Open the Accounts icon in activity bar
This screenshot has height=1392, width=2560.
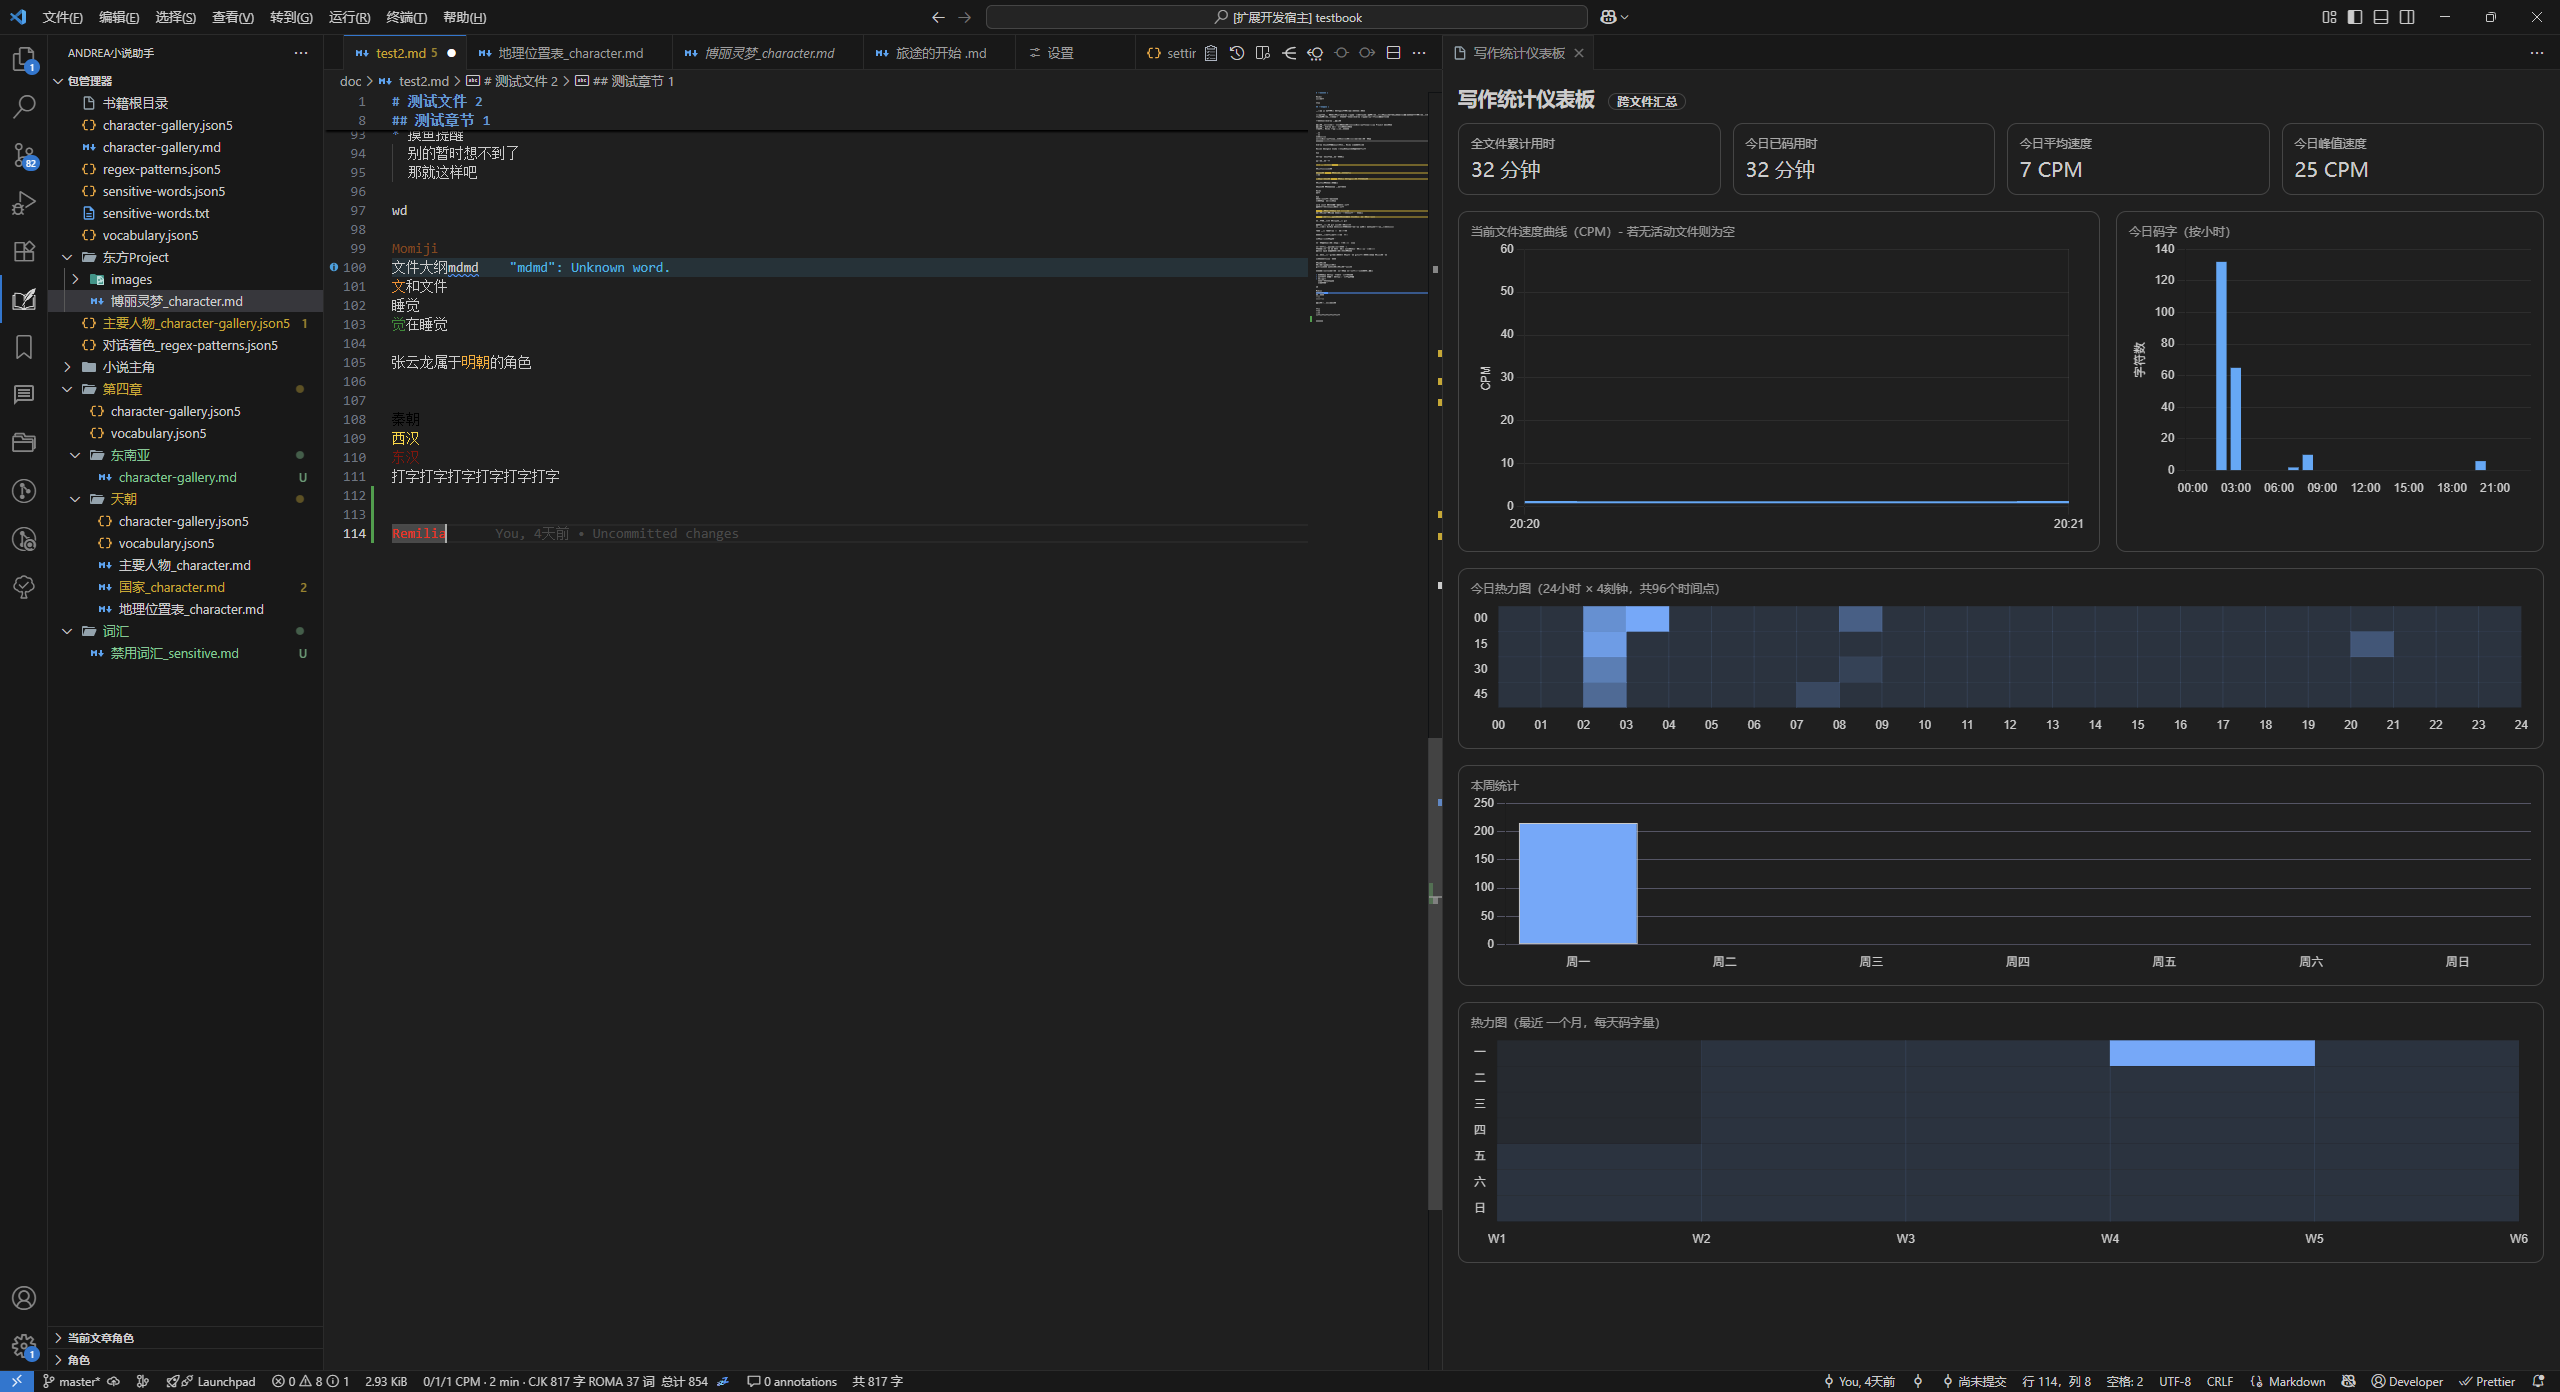pos(24,1298)
